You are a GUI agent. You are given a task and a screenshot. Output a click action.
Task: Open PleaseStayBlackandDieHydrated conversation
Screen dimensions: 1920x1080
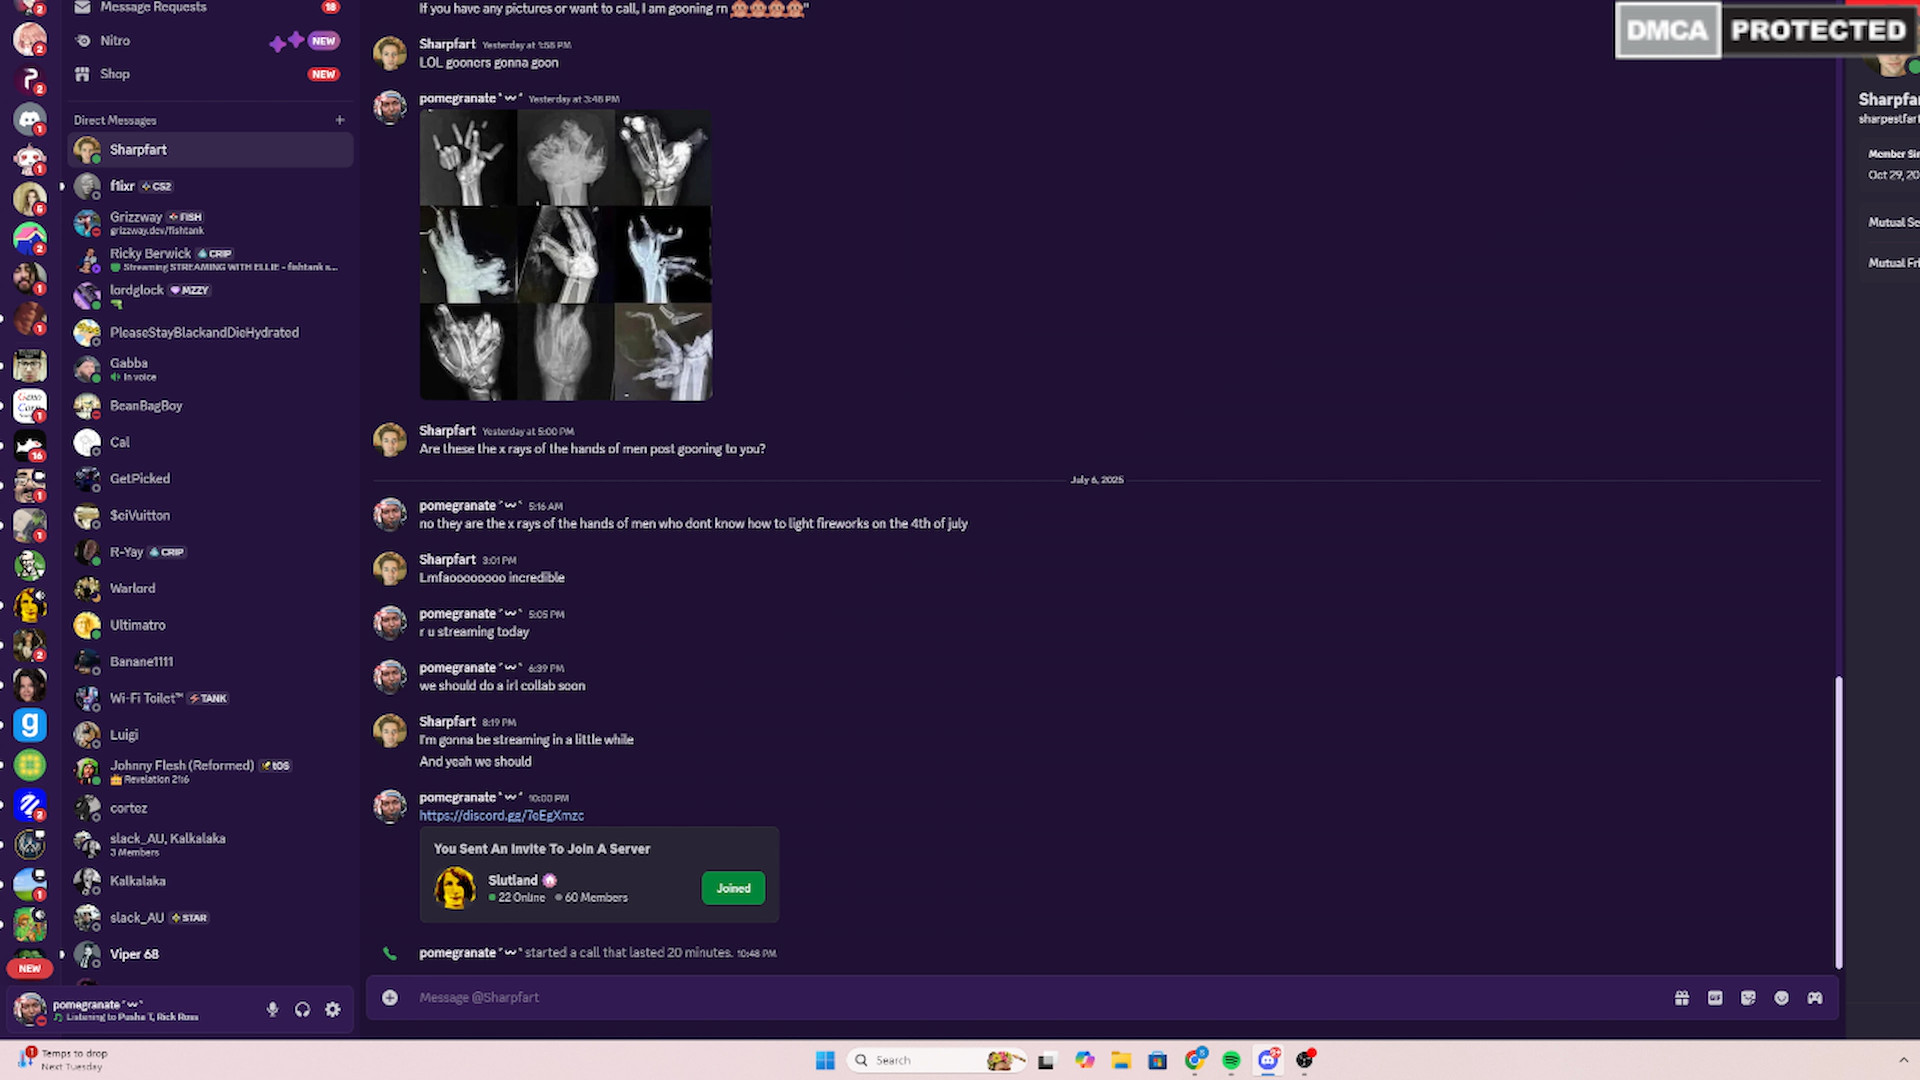coord(210,332)
